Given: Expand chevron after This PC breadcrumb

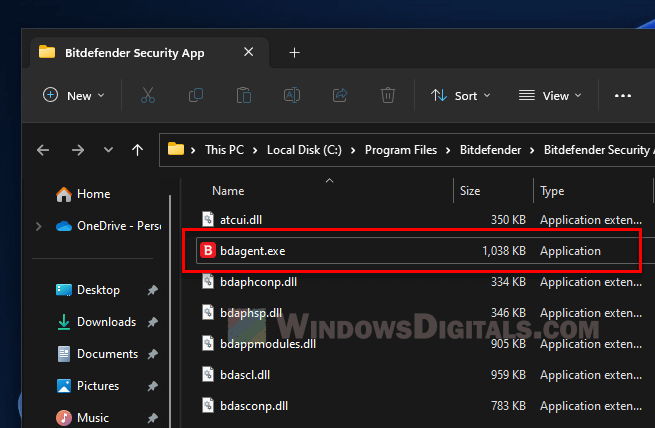Looking at the screenshot, I should click(x=255, y=150).
